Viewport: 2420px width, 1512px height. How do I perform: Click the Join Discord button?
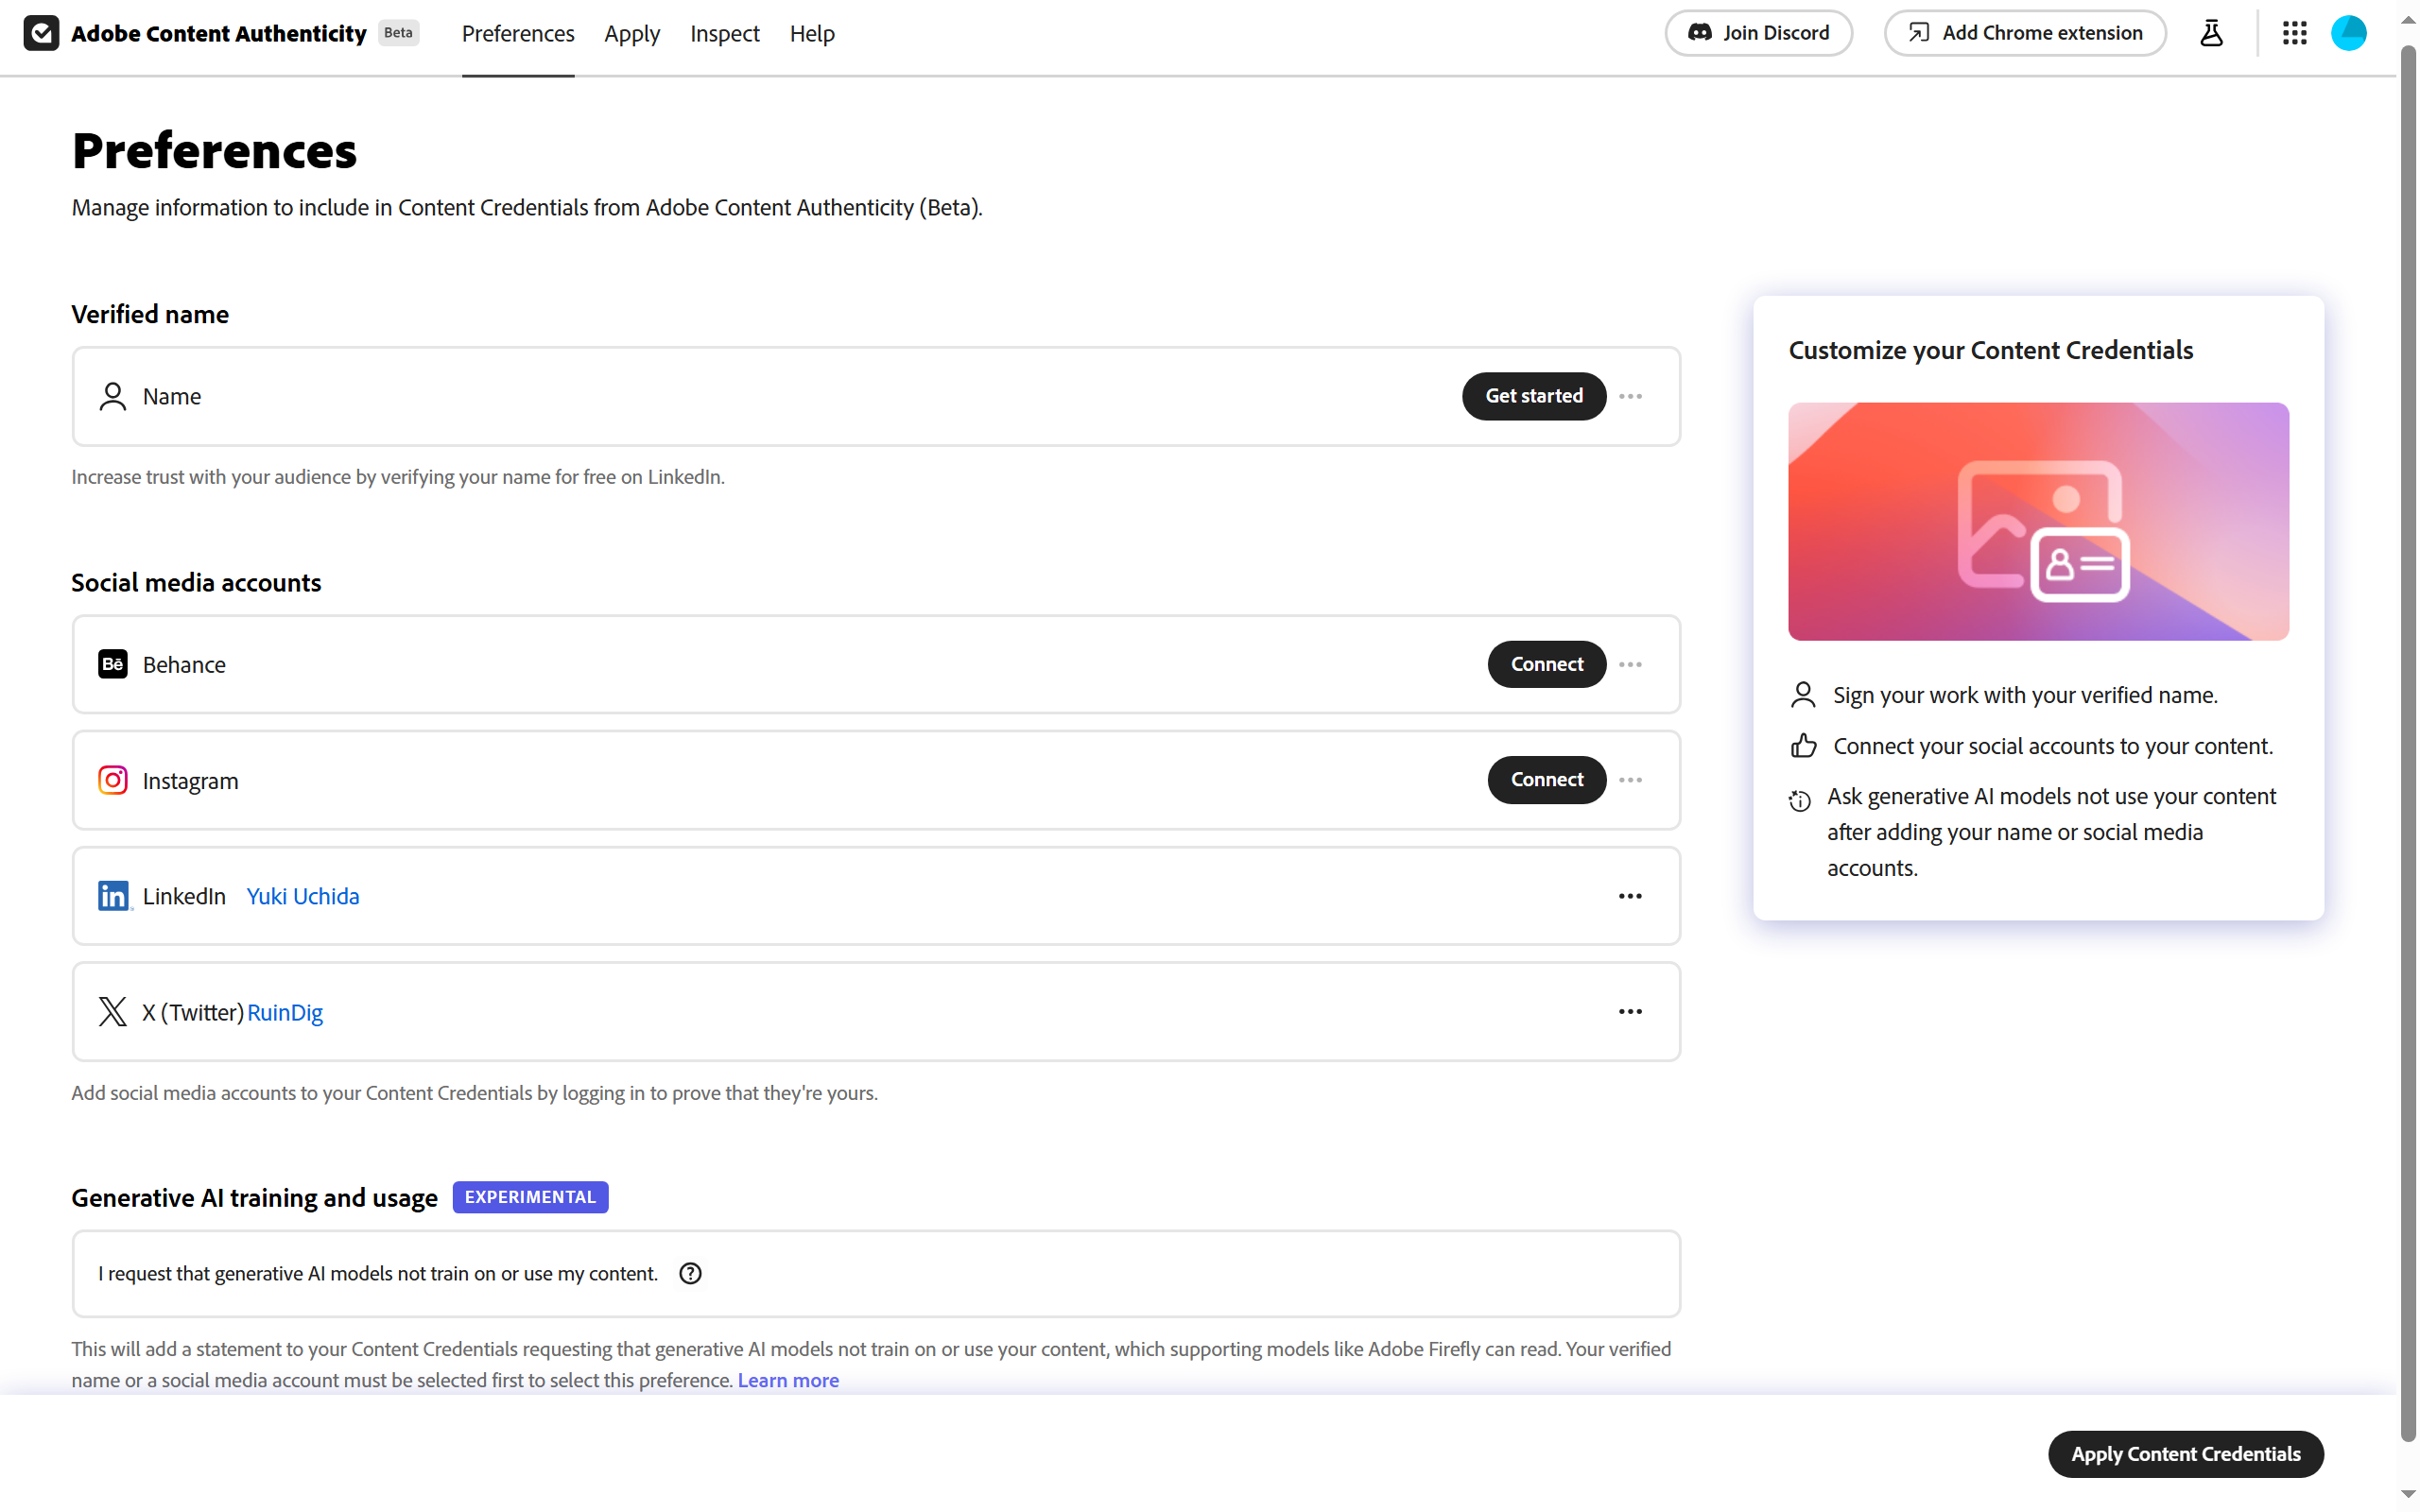tap(1758, 33)
